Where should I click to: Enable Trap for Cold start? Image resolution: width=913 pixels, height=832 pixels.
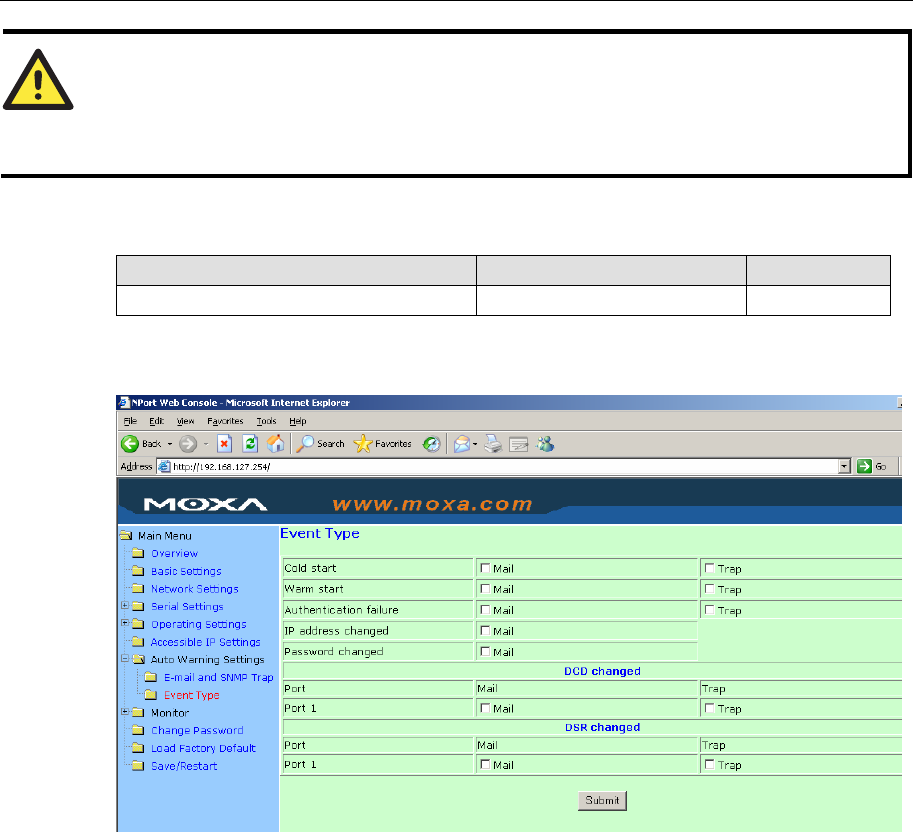click(709, 568)
